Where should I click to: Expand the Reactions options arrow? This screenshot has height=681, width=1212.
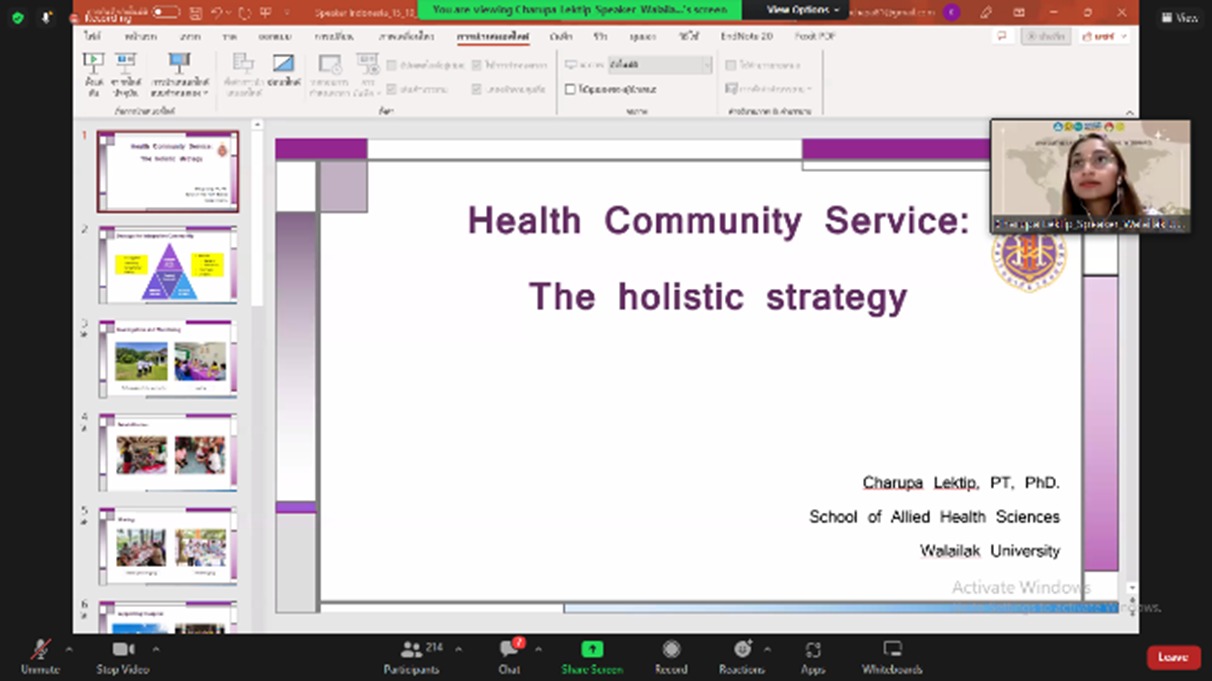point(767,649)
